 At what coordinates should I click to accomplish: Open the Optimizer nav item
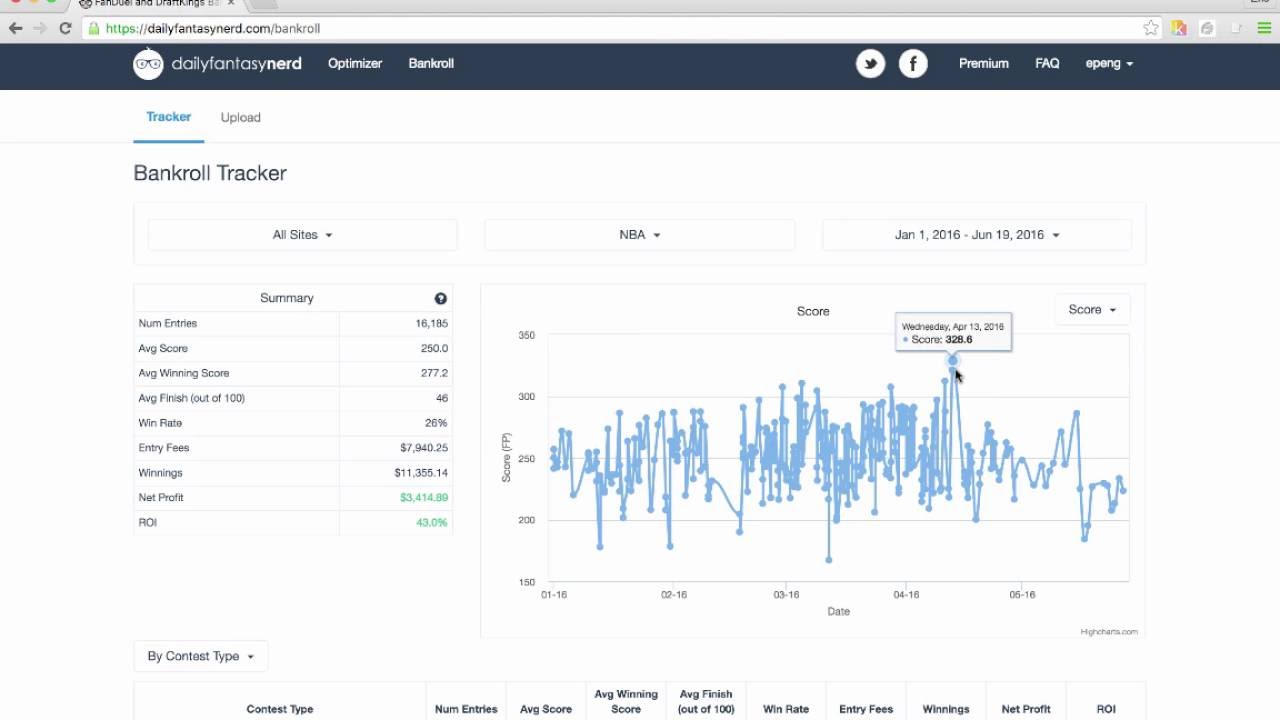tap(355, 63)
